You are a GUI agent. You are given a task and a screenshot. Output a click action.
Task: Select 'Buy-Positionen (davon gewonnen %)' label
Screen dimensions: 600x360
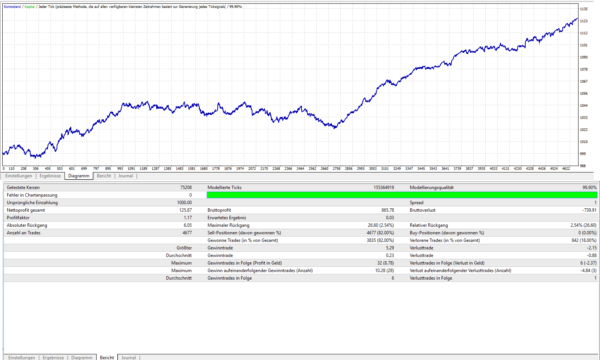click(x=447, y=233)
